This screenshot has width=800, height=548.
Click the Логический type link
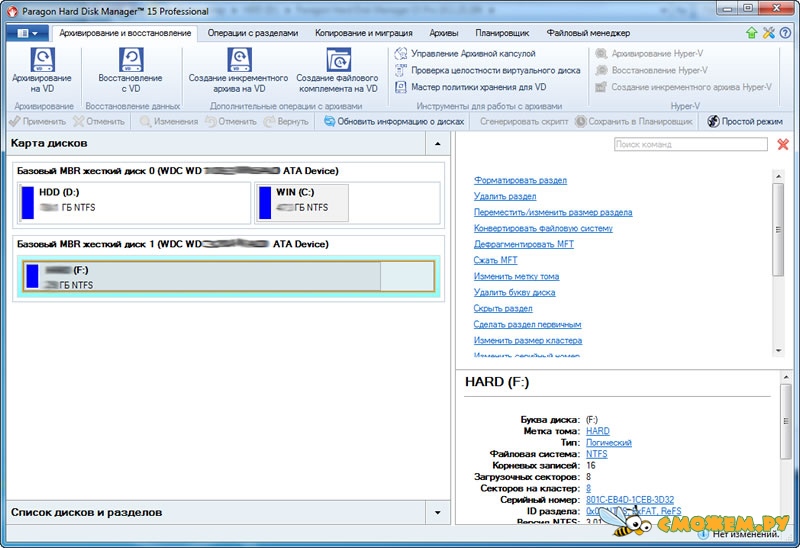(x=609, y=442)
